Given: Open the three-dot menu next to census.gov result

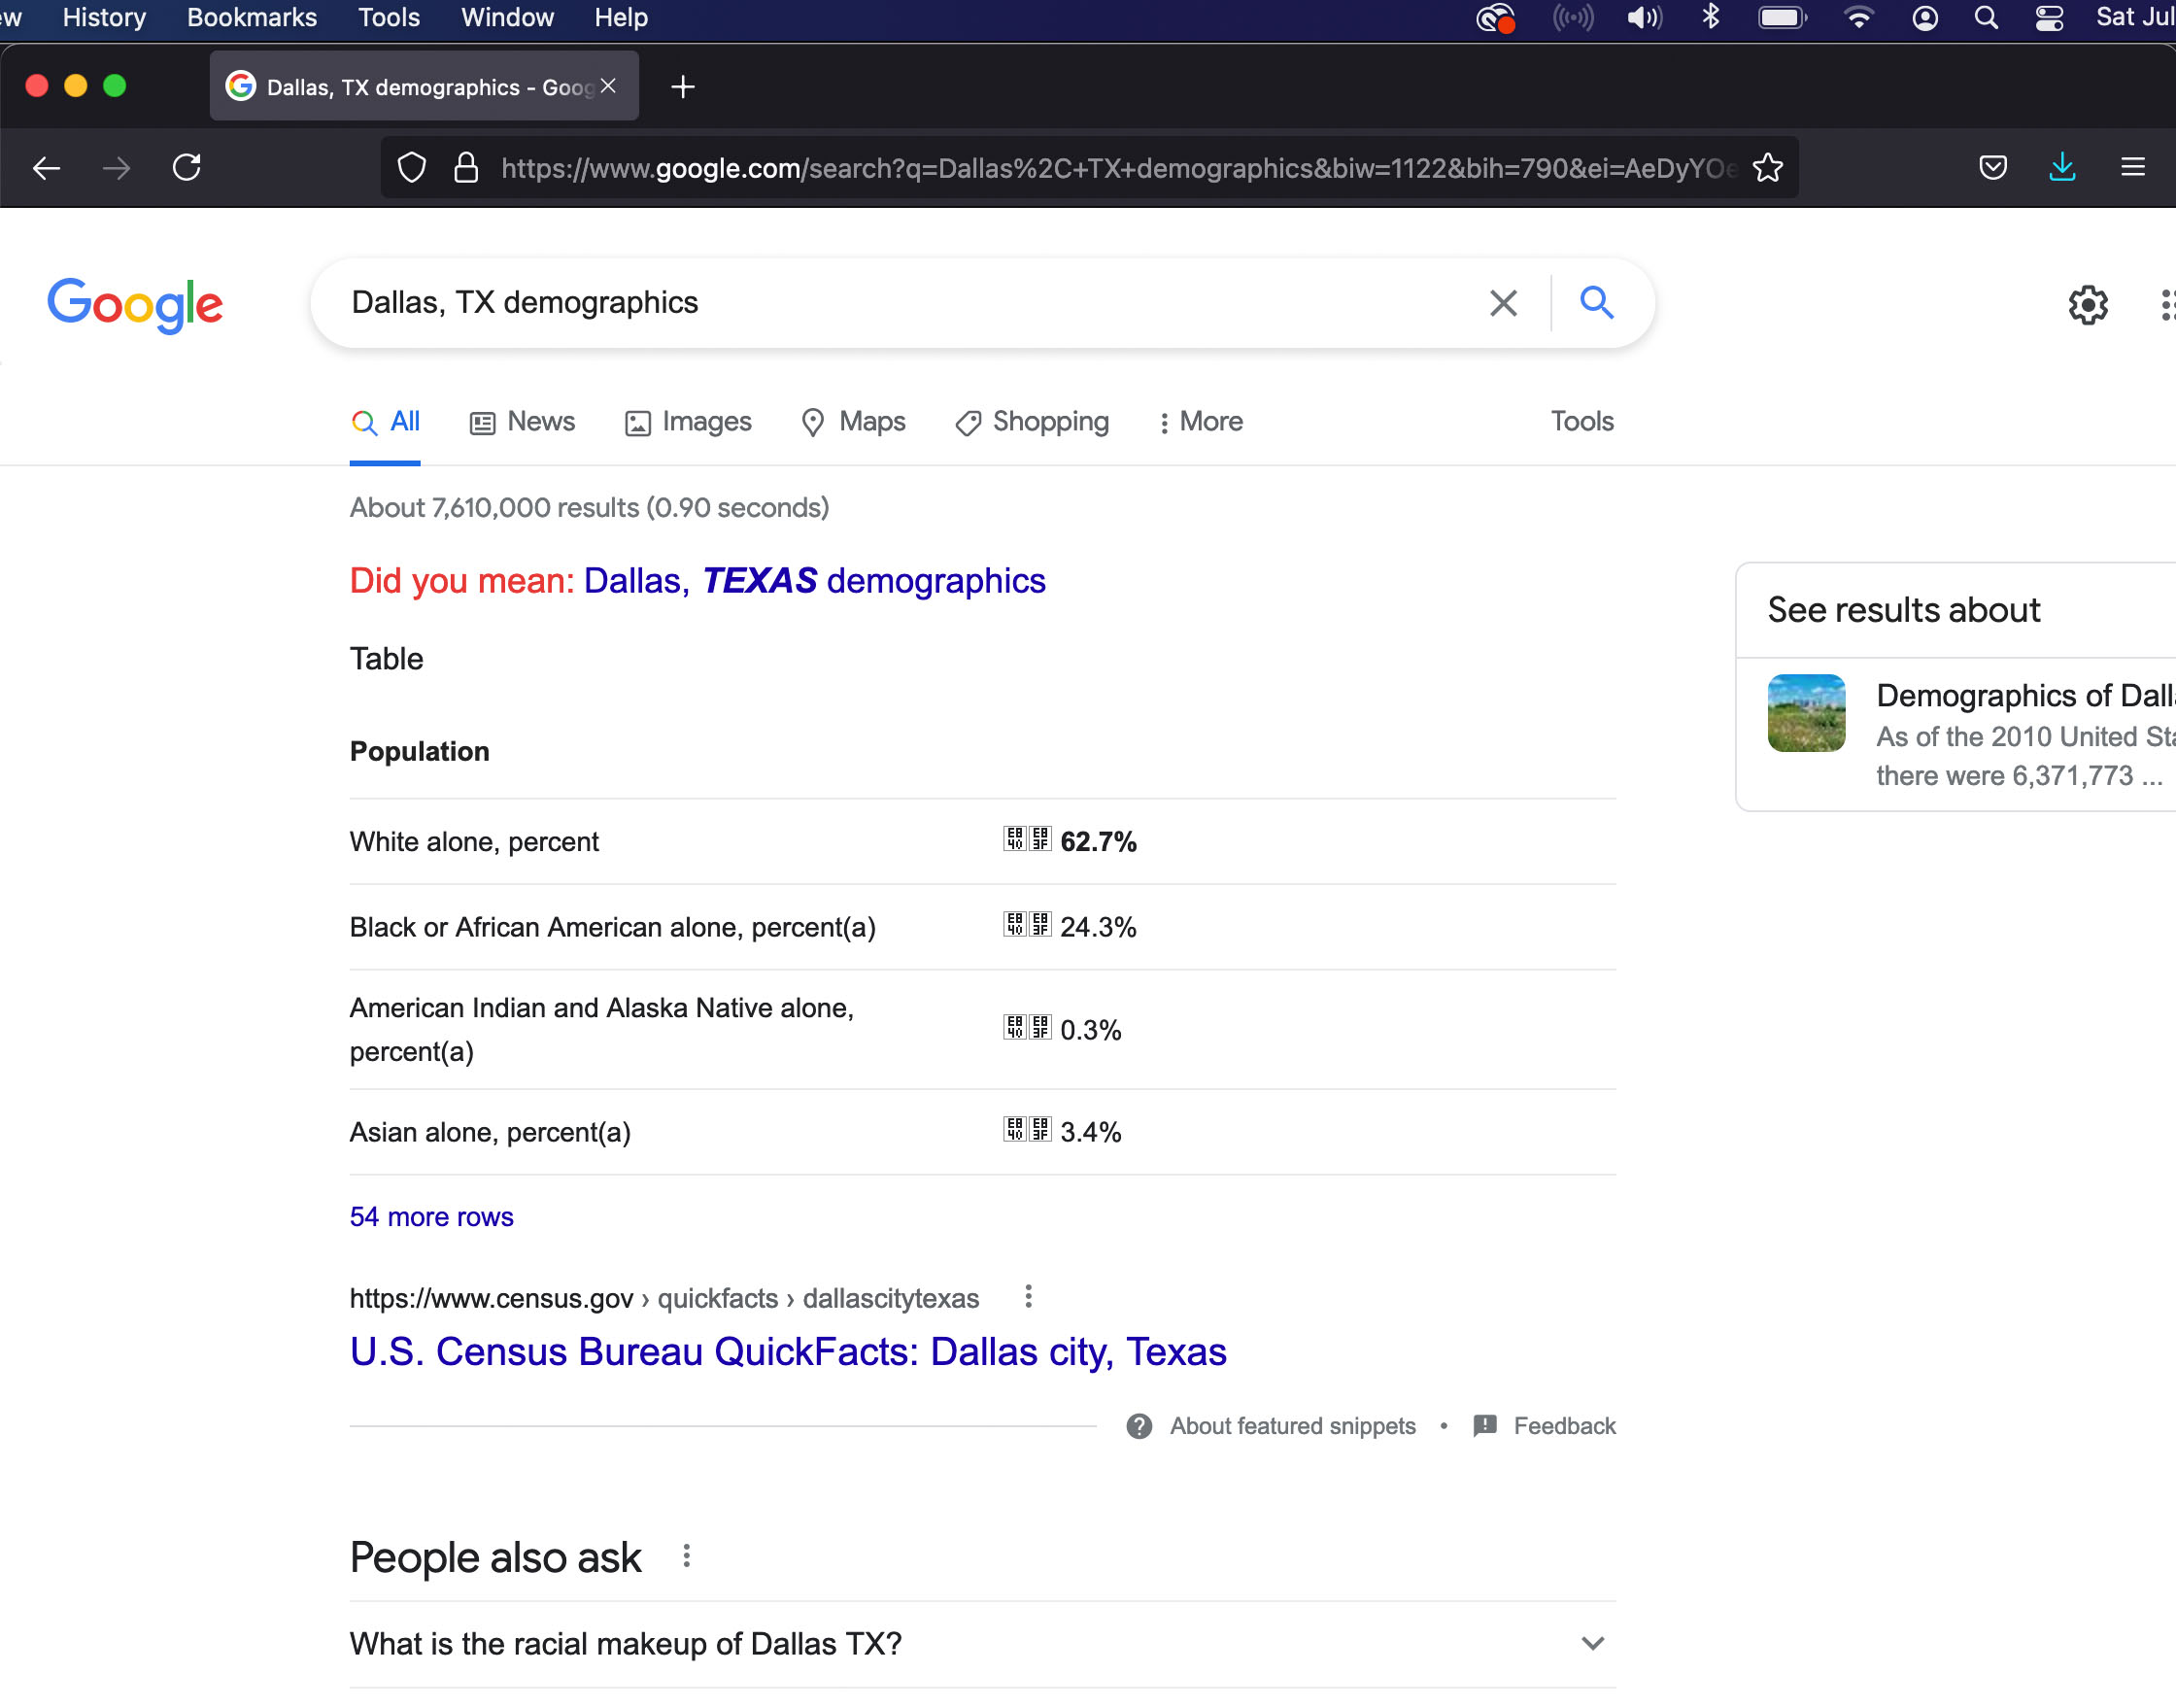Looking at the screenshot, I should (1028, 1297).
